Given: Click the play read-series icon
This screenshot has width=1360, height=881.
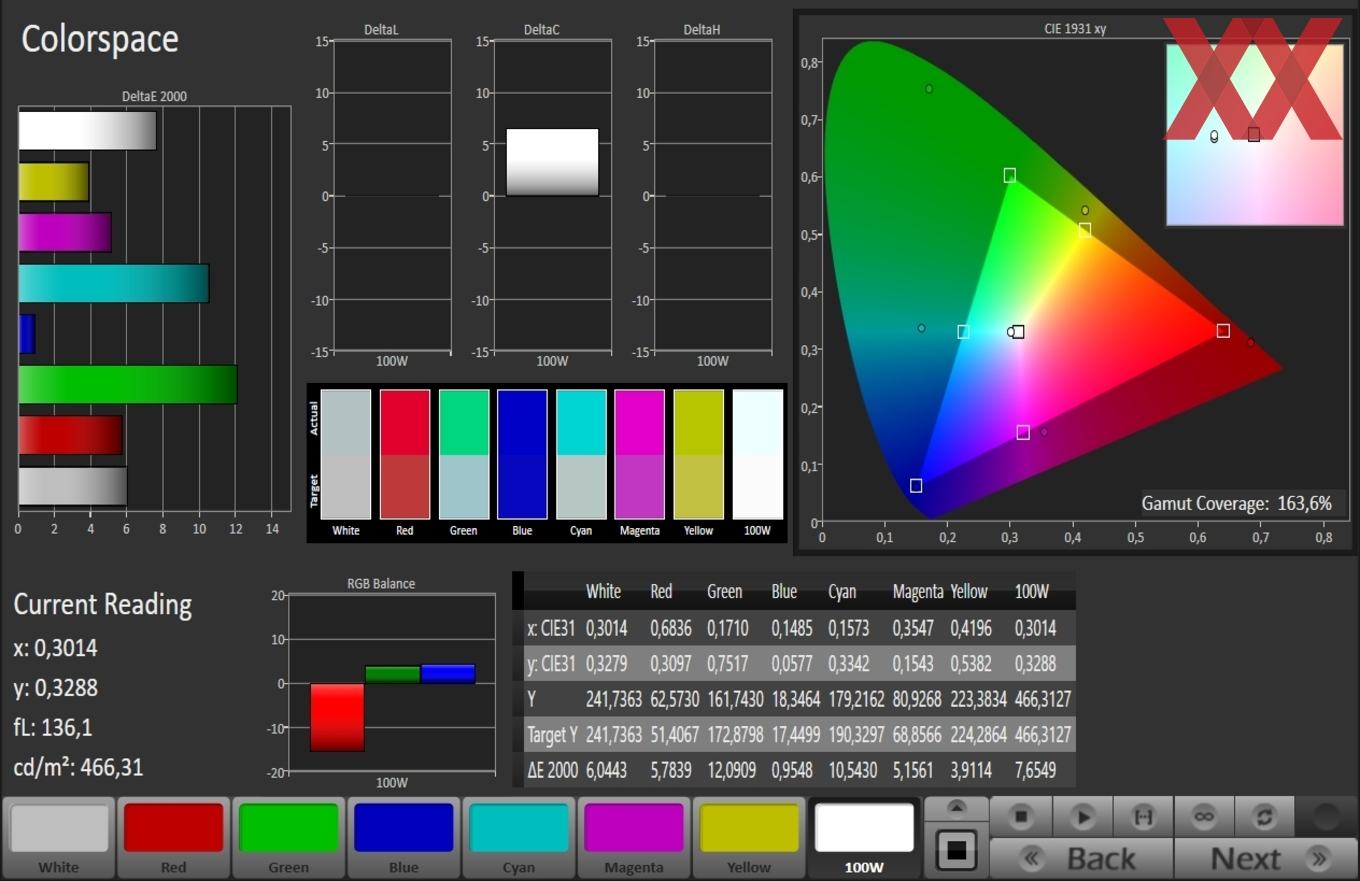Looking at the screenshot, I should 1082,816.
